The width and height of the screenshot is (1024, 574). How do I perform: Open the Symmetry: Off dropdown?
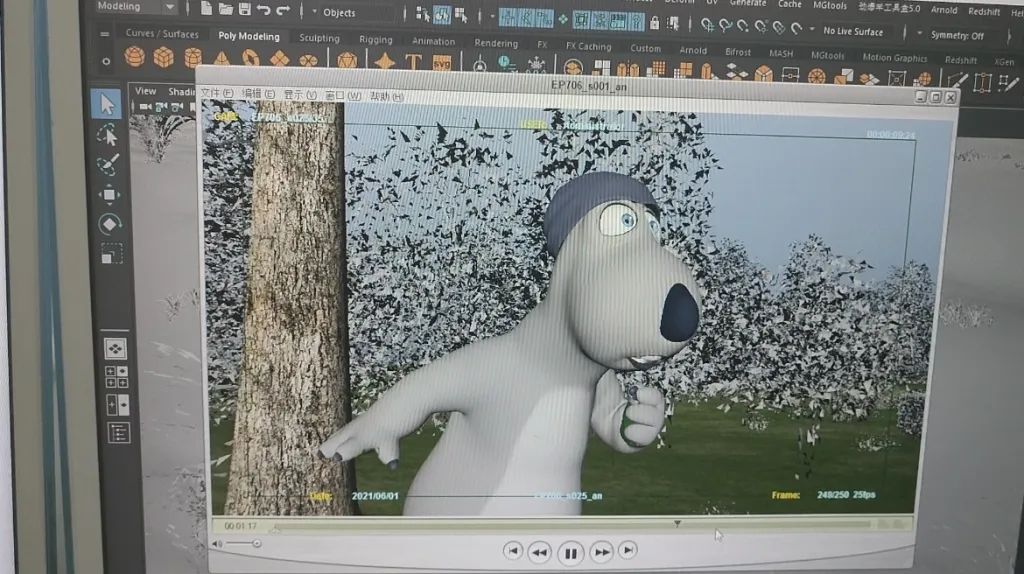(958, 35)
